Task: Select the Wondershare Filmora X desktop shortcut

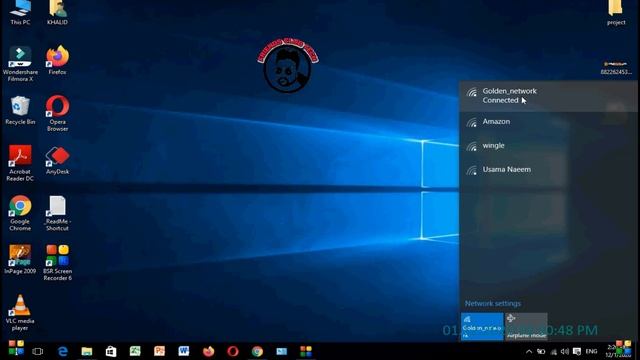Action: click(x=20, y=63)
